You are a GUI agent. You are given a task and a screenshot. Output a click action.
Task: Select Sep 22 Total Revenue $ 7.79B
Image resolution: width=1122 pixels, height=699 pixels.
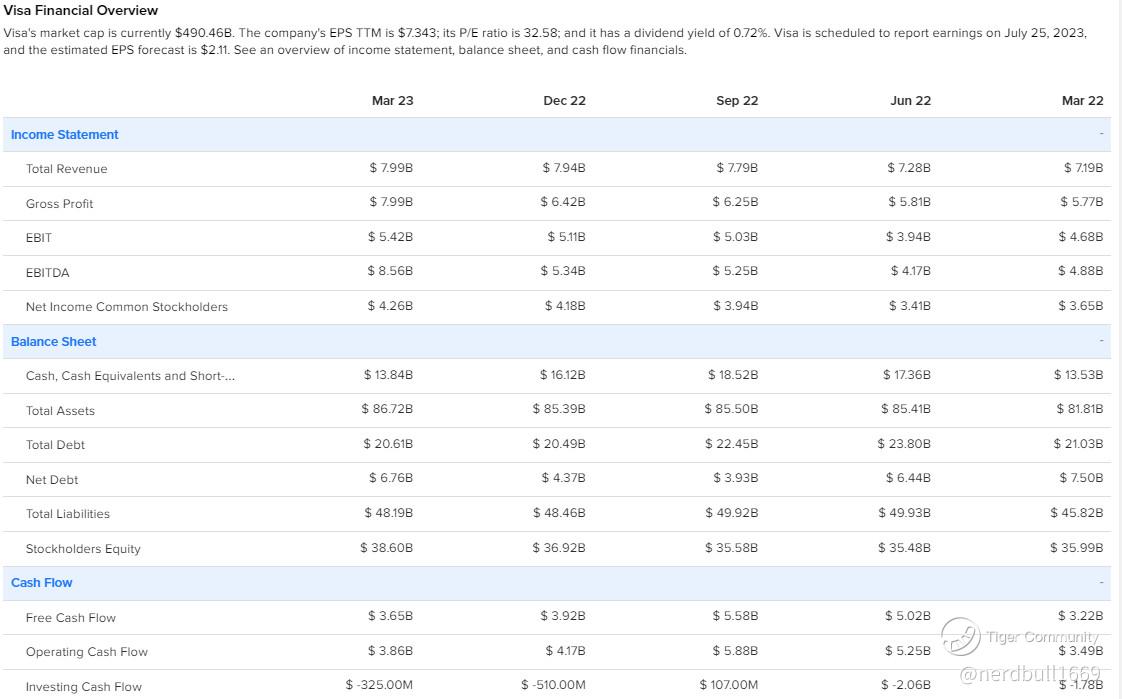pos(737,168)
